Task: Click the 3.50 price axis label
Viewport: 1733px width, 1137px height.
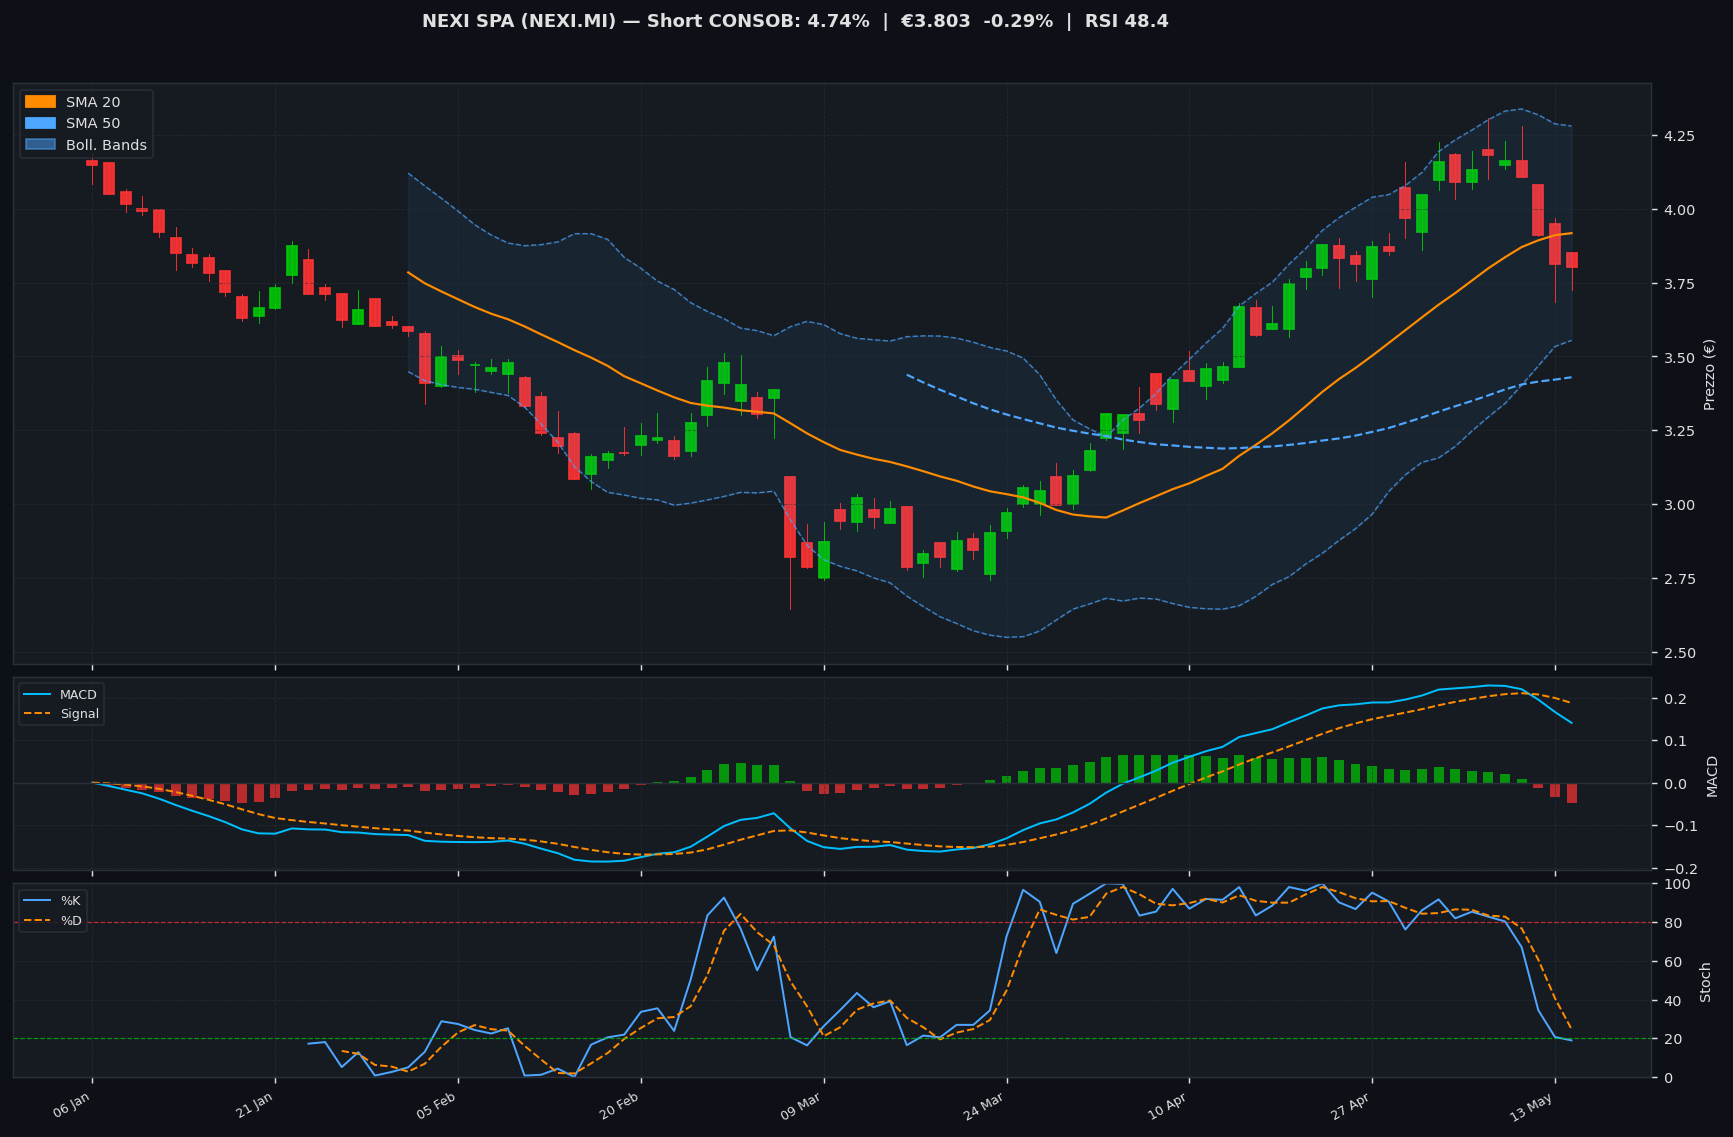Action: point(1677,358)
